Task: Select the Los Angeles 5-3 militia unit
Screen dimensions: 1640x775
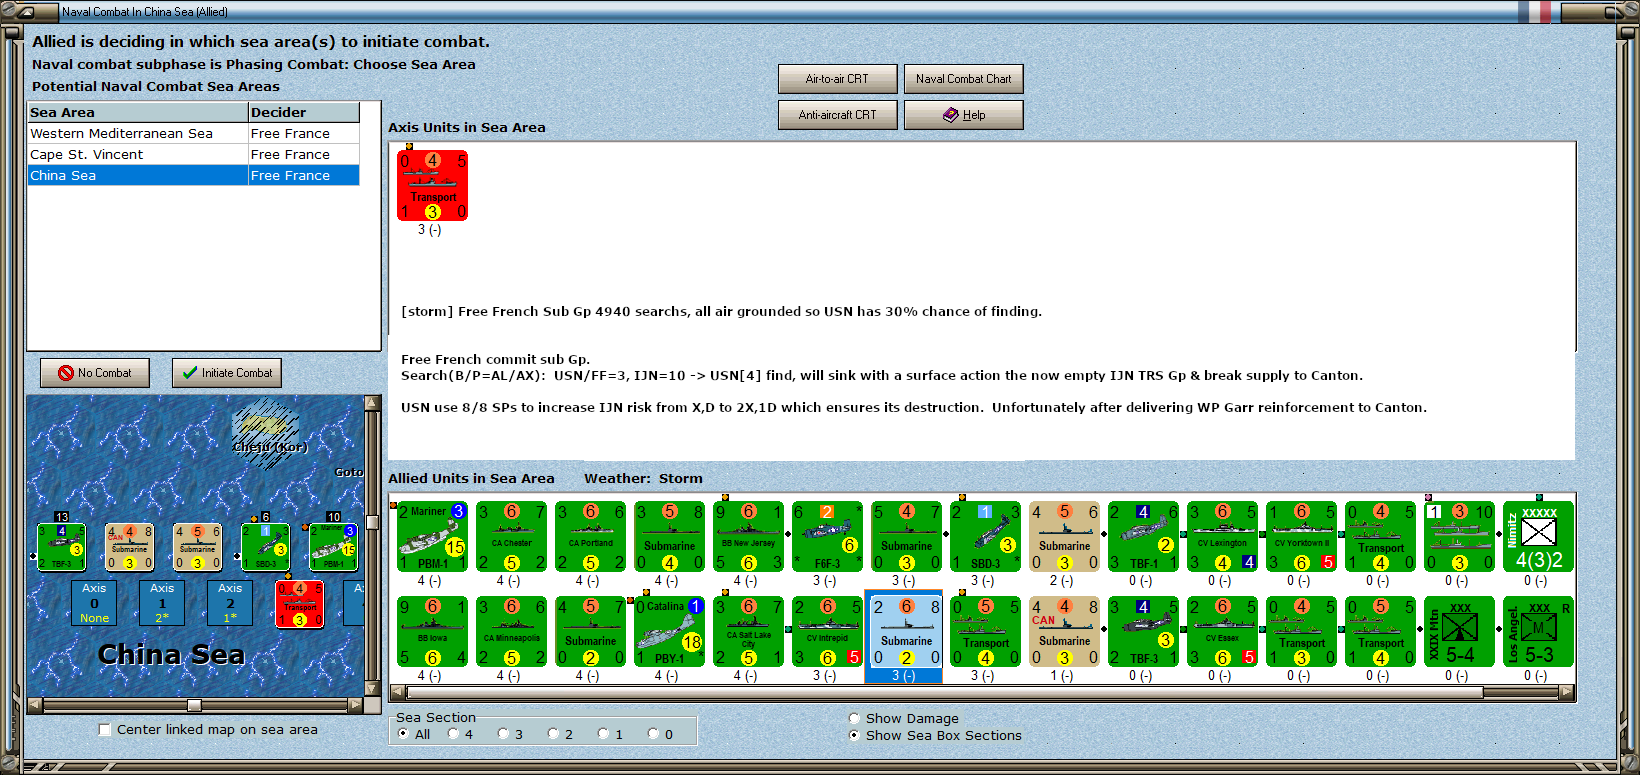Action: (x=1539, y=631)
